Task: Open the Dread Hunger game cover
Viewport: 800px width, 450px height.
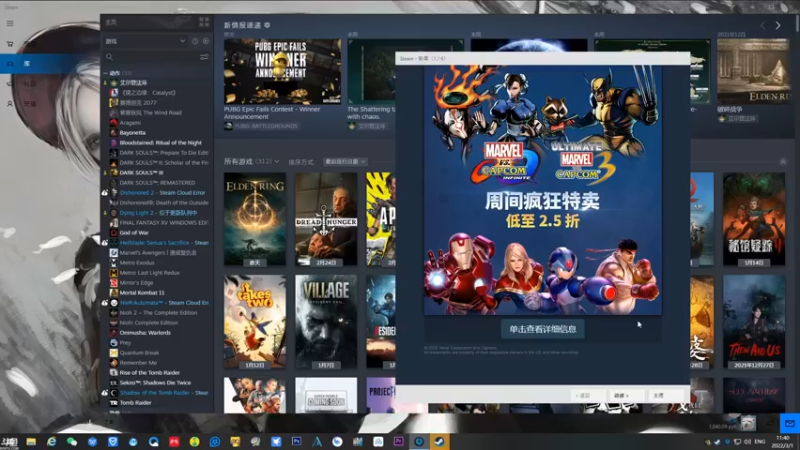Action: pos(326,219)
